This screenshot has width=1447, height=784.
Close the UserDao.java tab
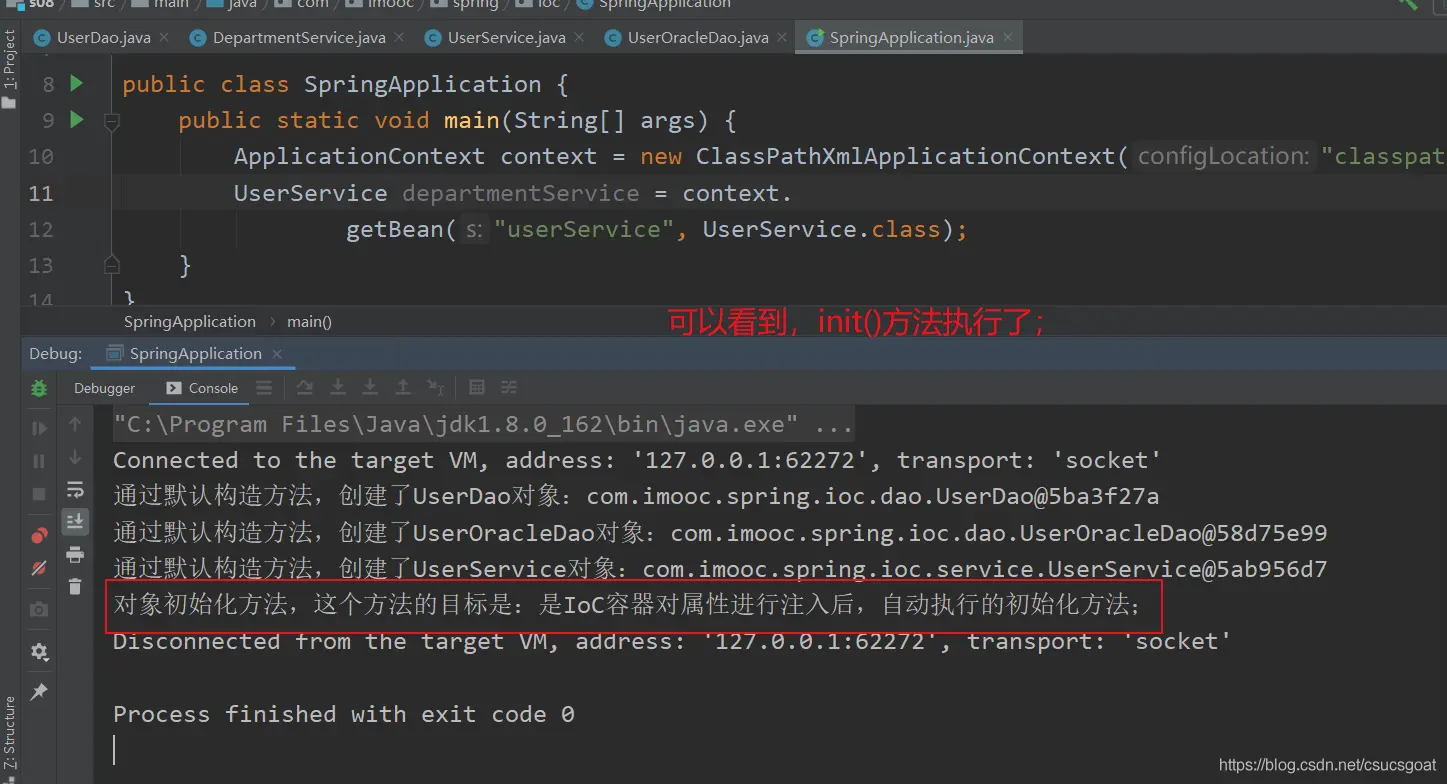point(164,38)
